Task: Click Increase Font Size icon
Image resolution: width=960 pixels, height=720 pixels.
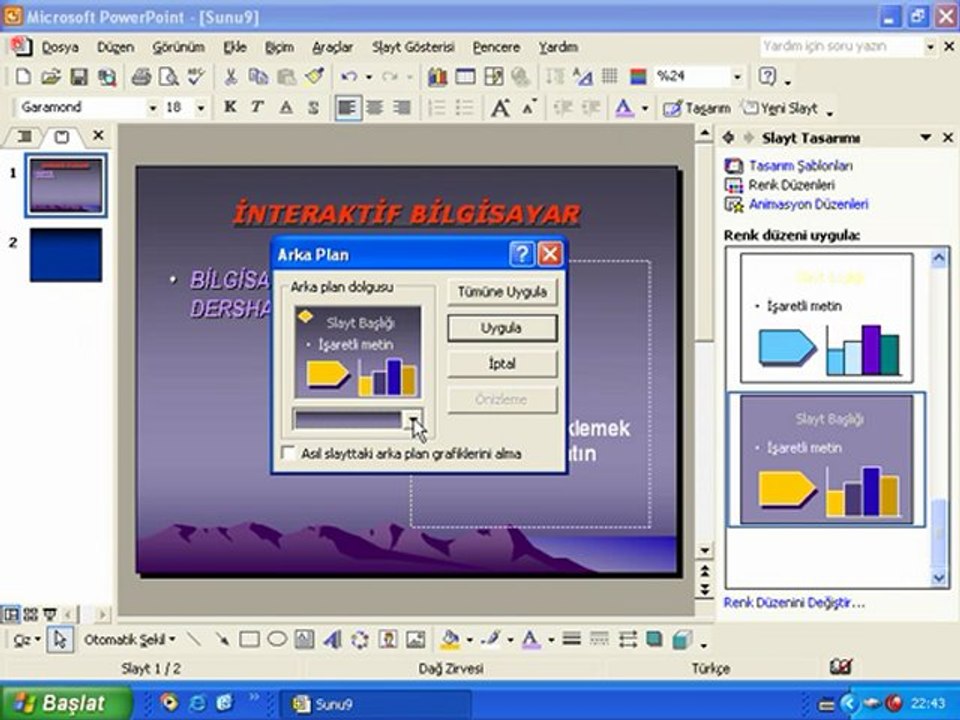Action: [500, 108]
